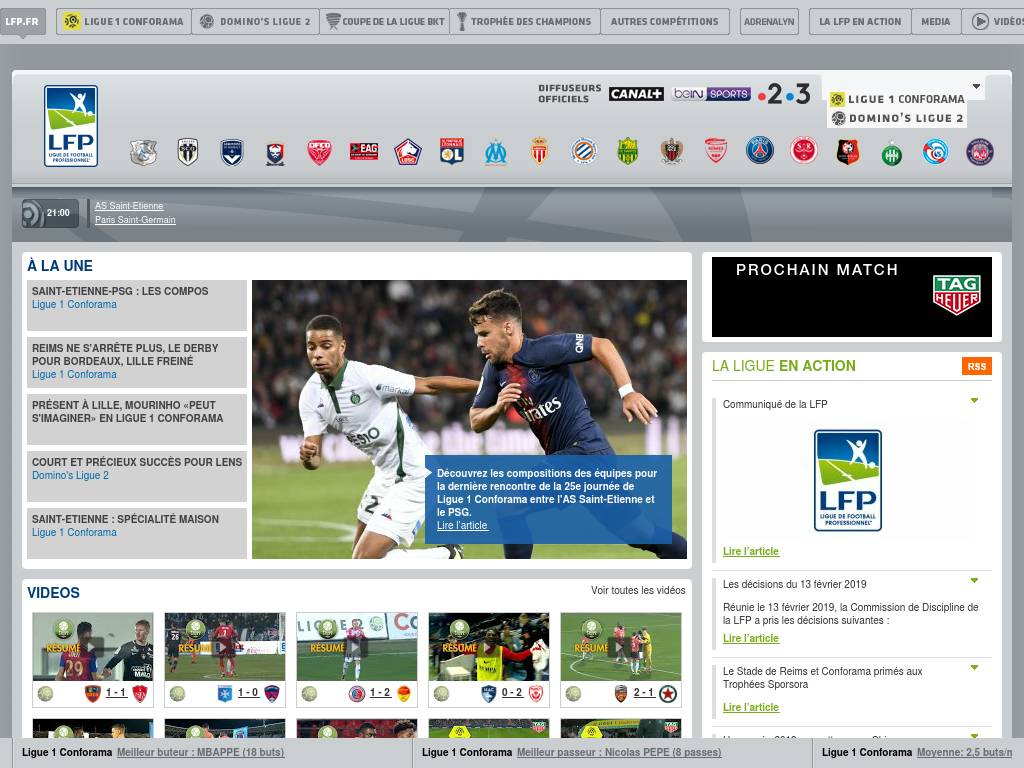Screen dimensions: 1024x768
Task: Click the AS Monaco club crest
Action: pyautogui.click(x=540, y=151)
